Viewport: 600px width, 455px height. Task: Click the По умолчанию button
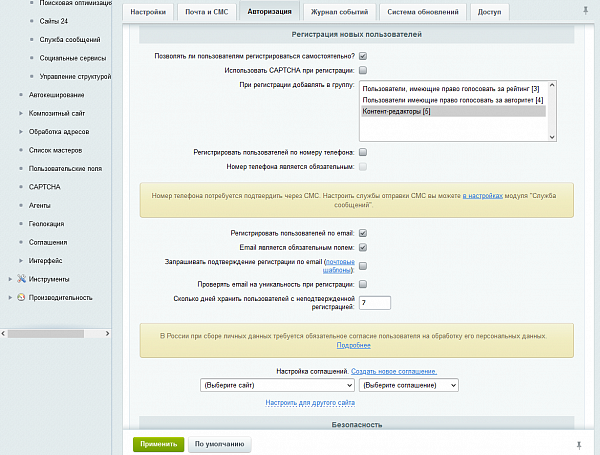click(x=219, y=443)
